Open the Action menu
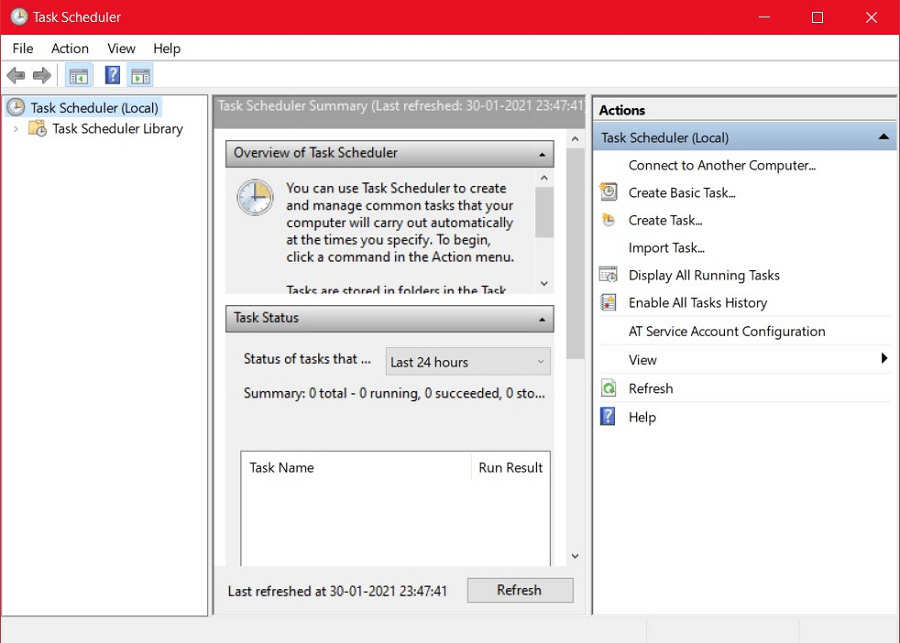 (x=70, y=48)
